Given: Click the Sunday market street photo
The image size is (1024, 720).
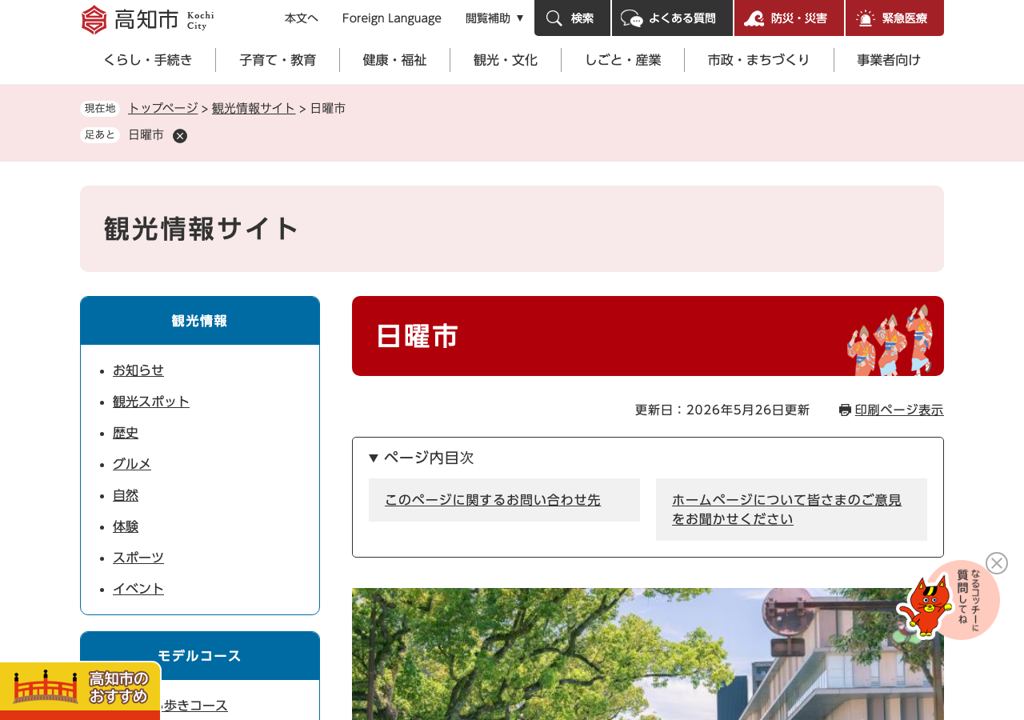Looking at the screenshot, I should tap(648, 654).
